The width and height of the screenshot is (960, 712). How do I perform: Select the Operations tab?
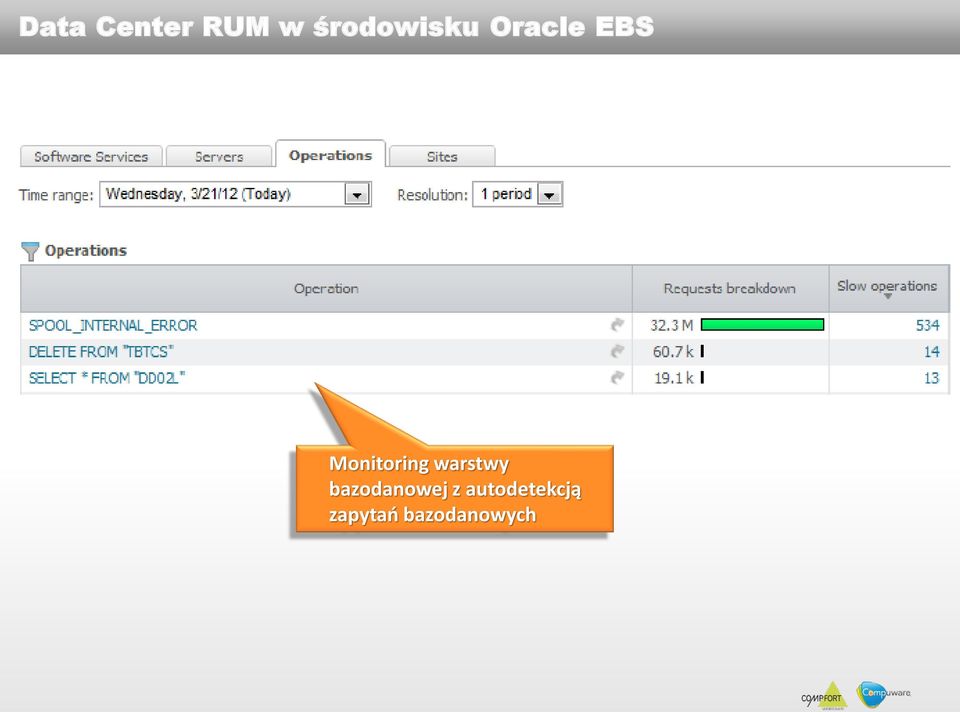pos(331,154)
